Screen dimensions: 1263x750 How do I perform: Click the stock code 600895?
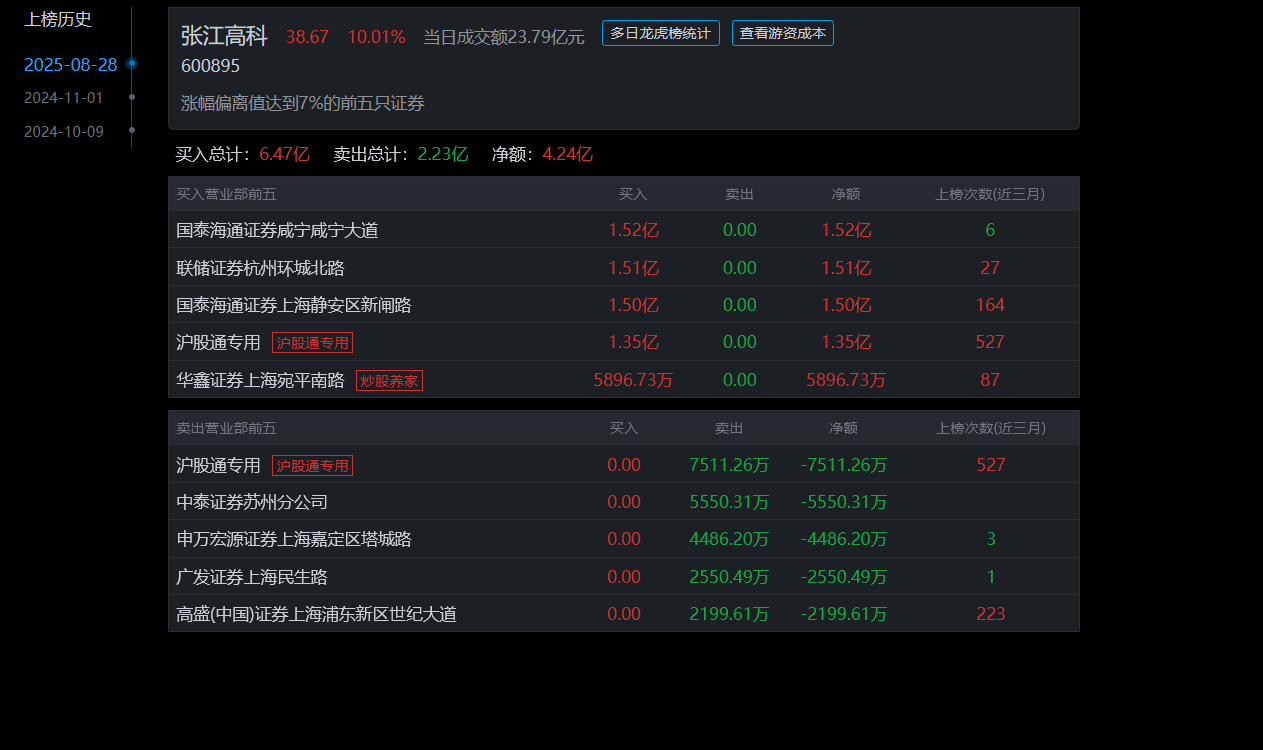coord(210,66)
